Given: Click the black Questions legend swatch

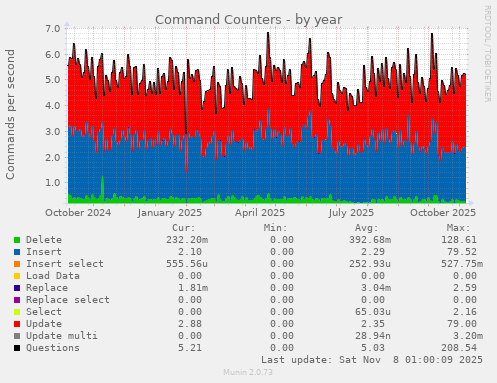Looking at the screenshot, I should [17, 348].
